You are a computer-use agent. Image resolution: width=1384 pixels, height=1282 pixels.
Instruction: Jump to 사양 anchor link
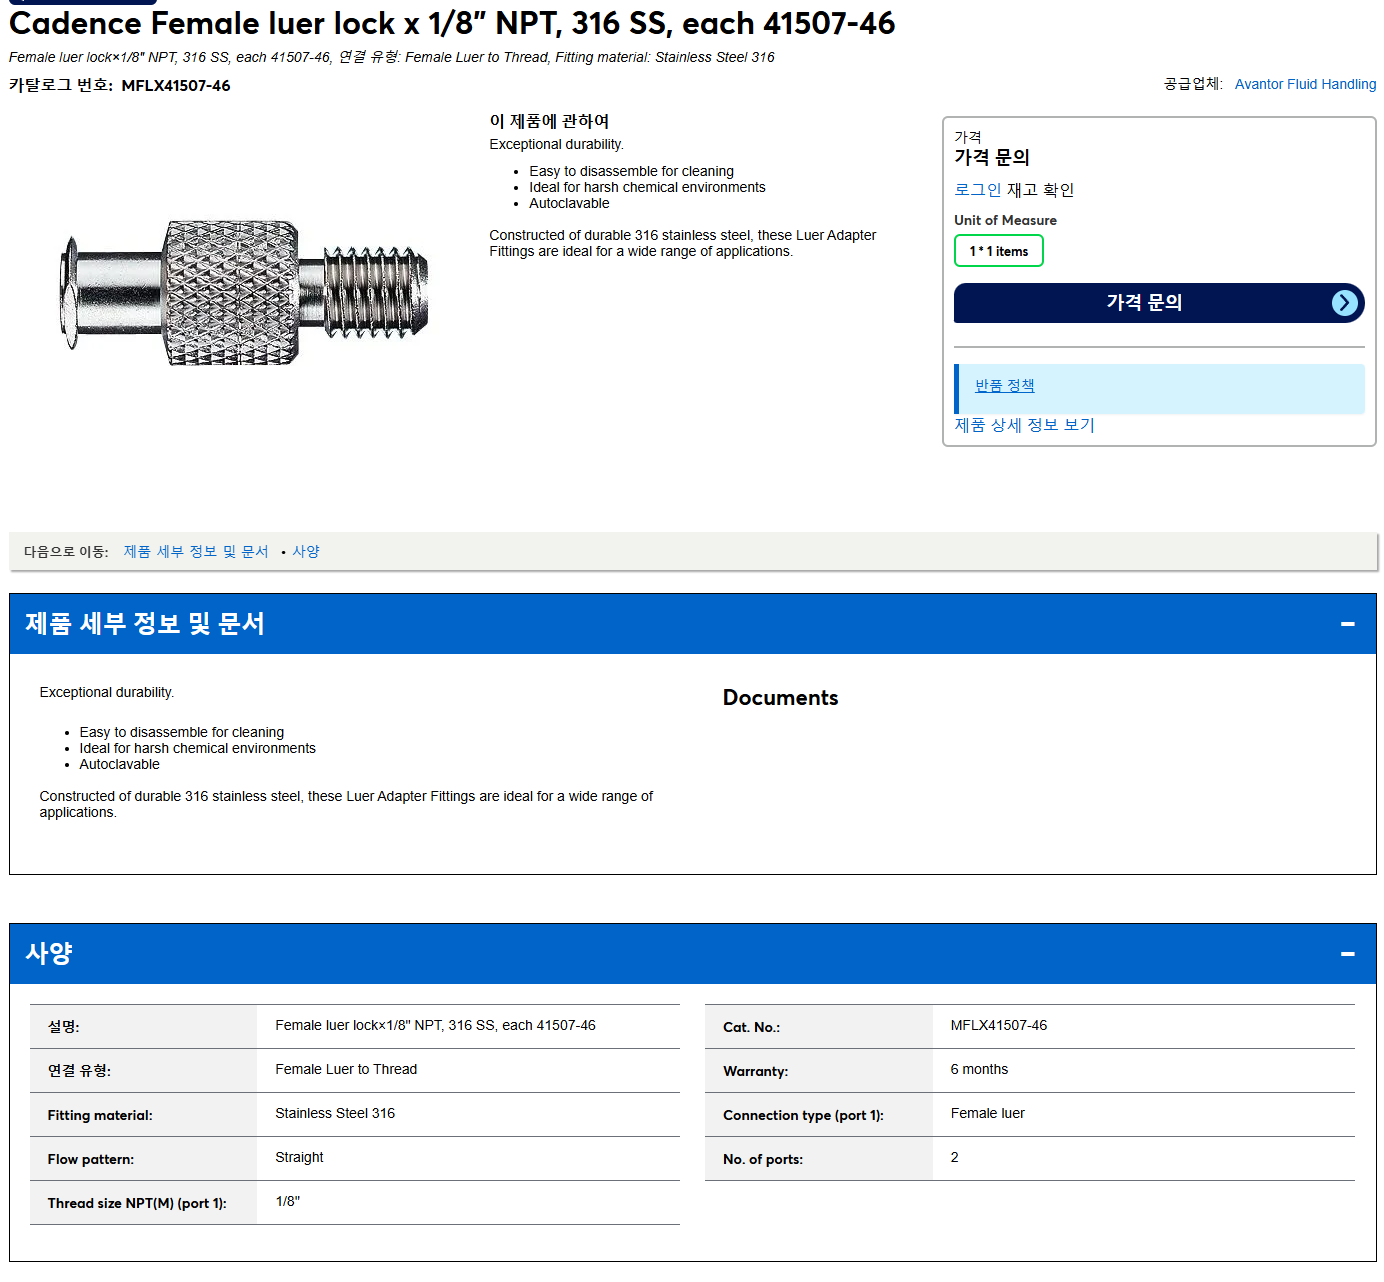point(306,552)
